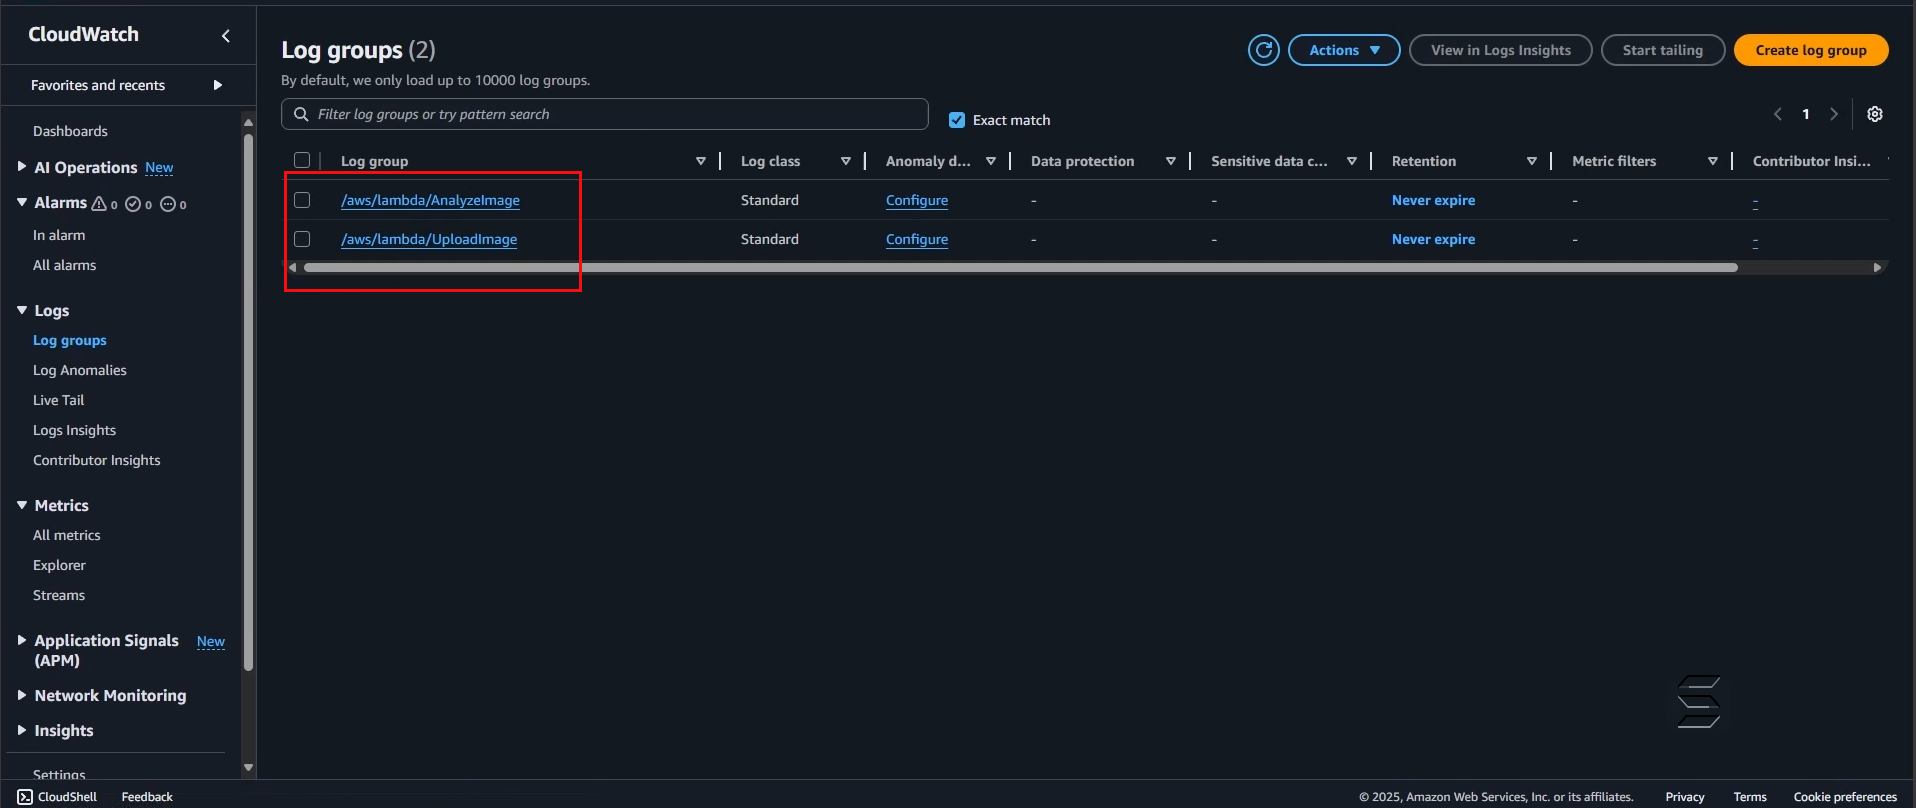Expand Application Signals (APM) section
This screenshot has height=808, width=1916.
pos(22,640)
